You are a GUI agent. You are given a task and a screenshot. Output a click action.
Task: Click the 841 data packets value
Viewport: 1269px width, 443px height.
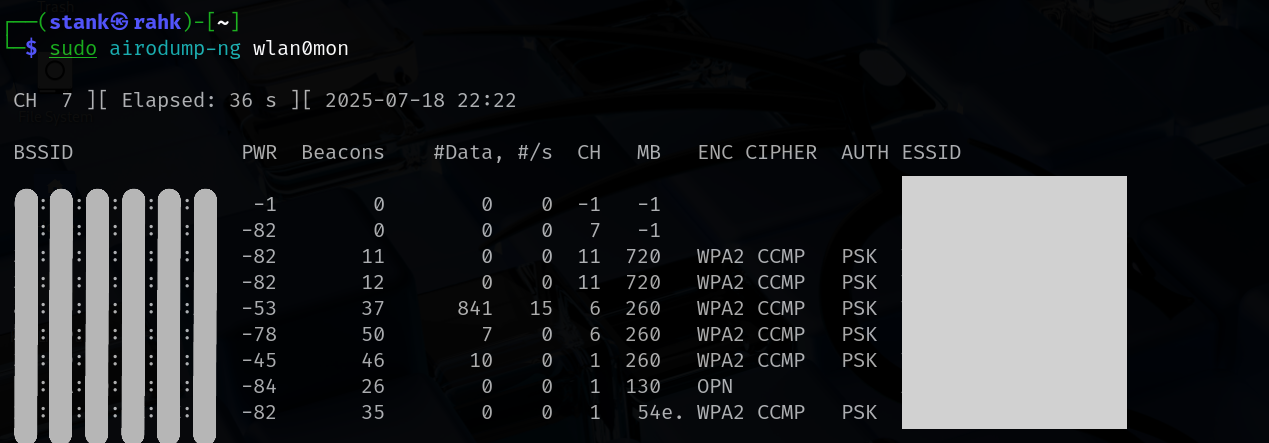475,308
